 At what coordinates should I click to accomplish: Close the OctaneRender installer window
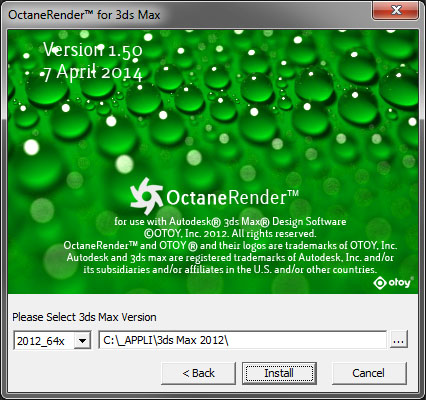pyautogui.click(x=396, y=10)
